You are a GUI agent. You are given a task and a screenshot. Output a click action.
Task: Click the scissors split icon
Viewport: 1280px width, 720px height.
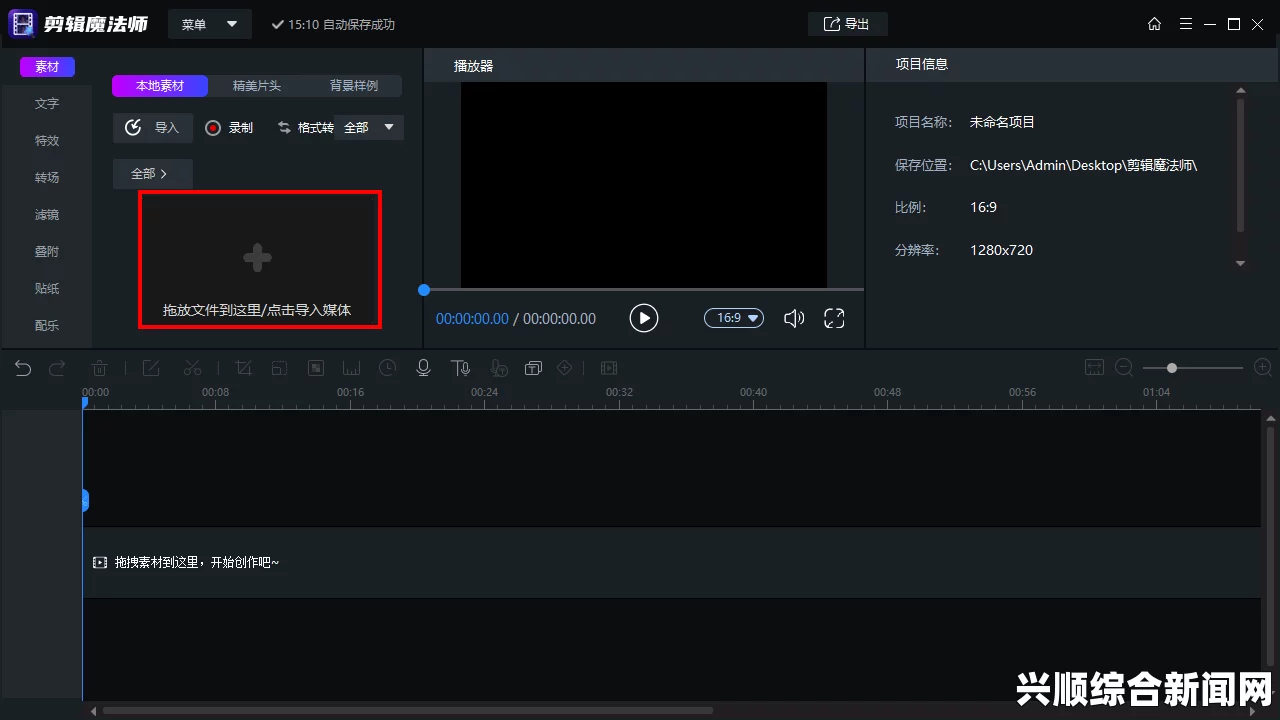[193, 368]
